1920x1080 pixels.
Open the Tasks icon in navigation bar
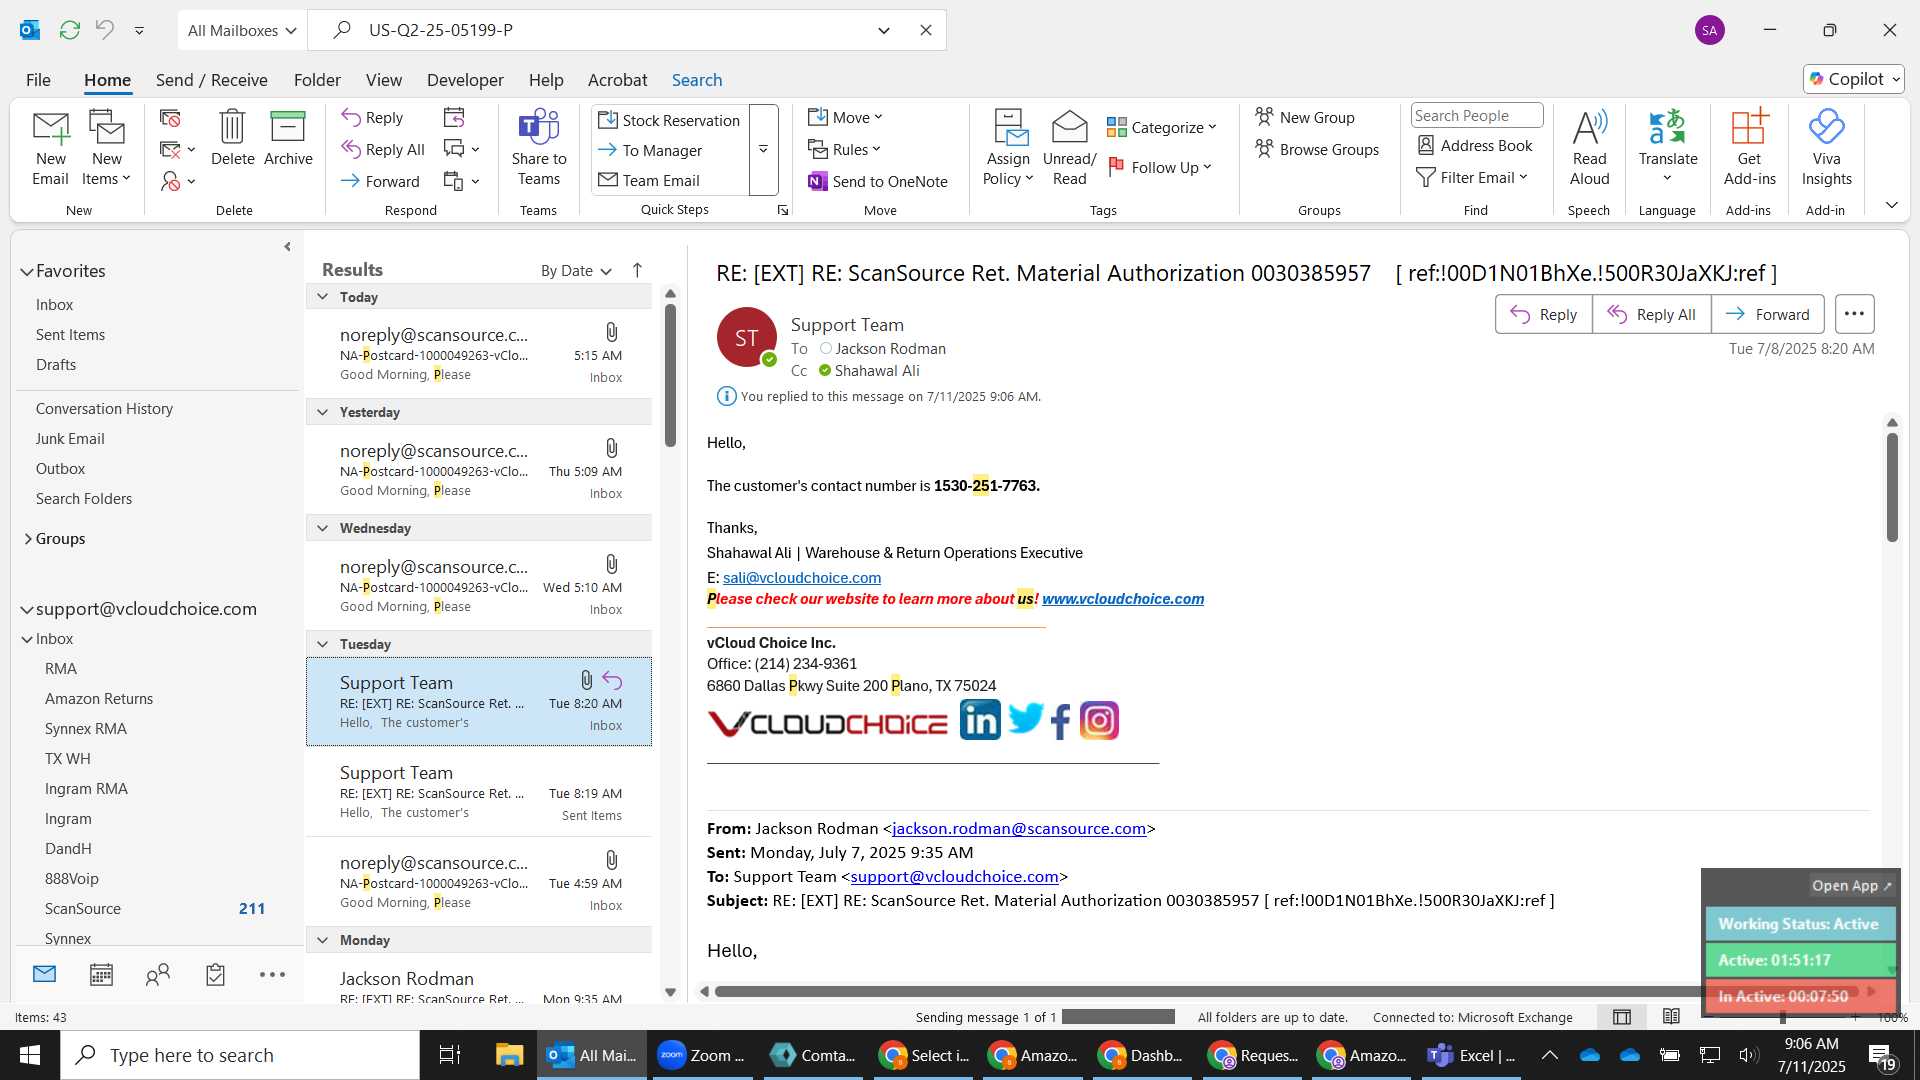(215, 974)
